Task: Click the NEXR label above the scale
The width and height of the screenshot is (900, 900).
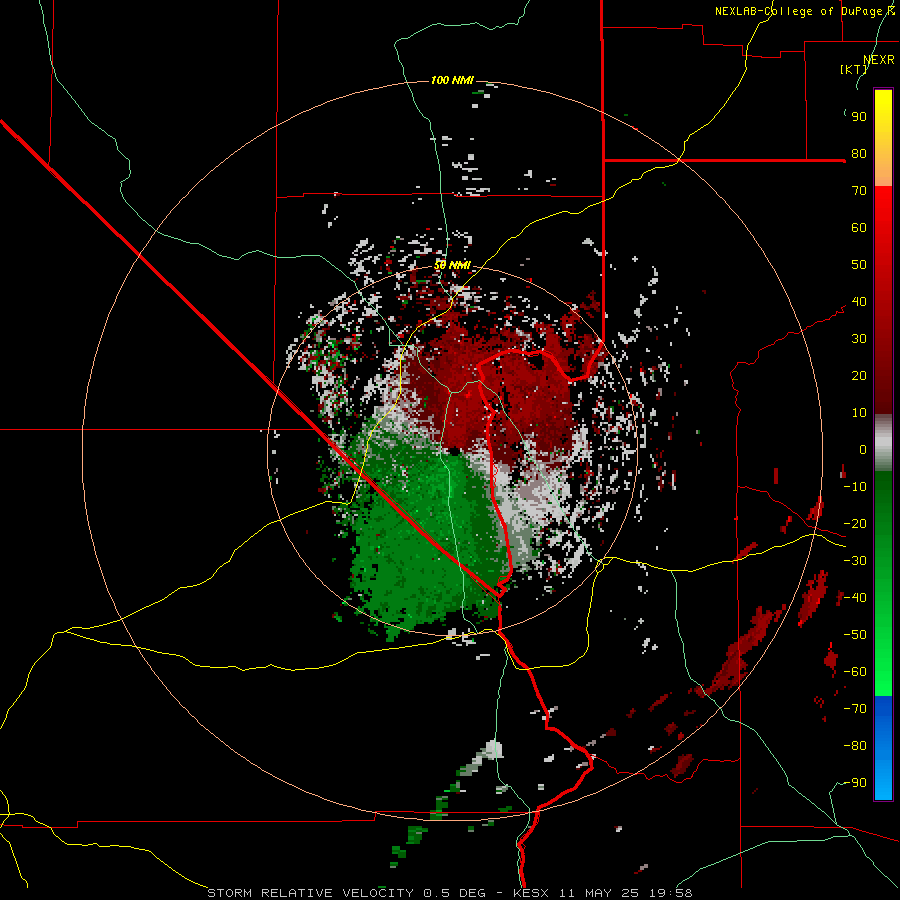Action: point(879,60)
